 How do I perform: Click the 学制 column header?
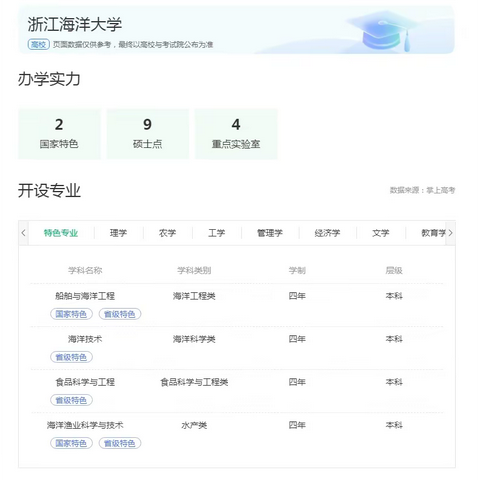(297, 270)
